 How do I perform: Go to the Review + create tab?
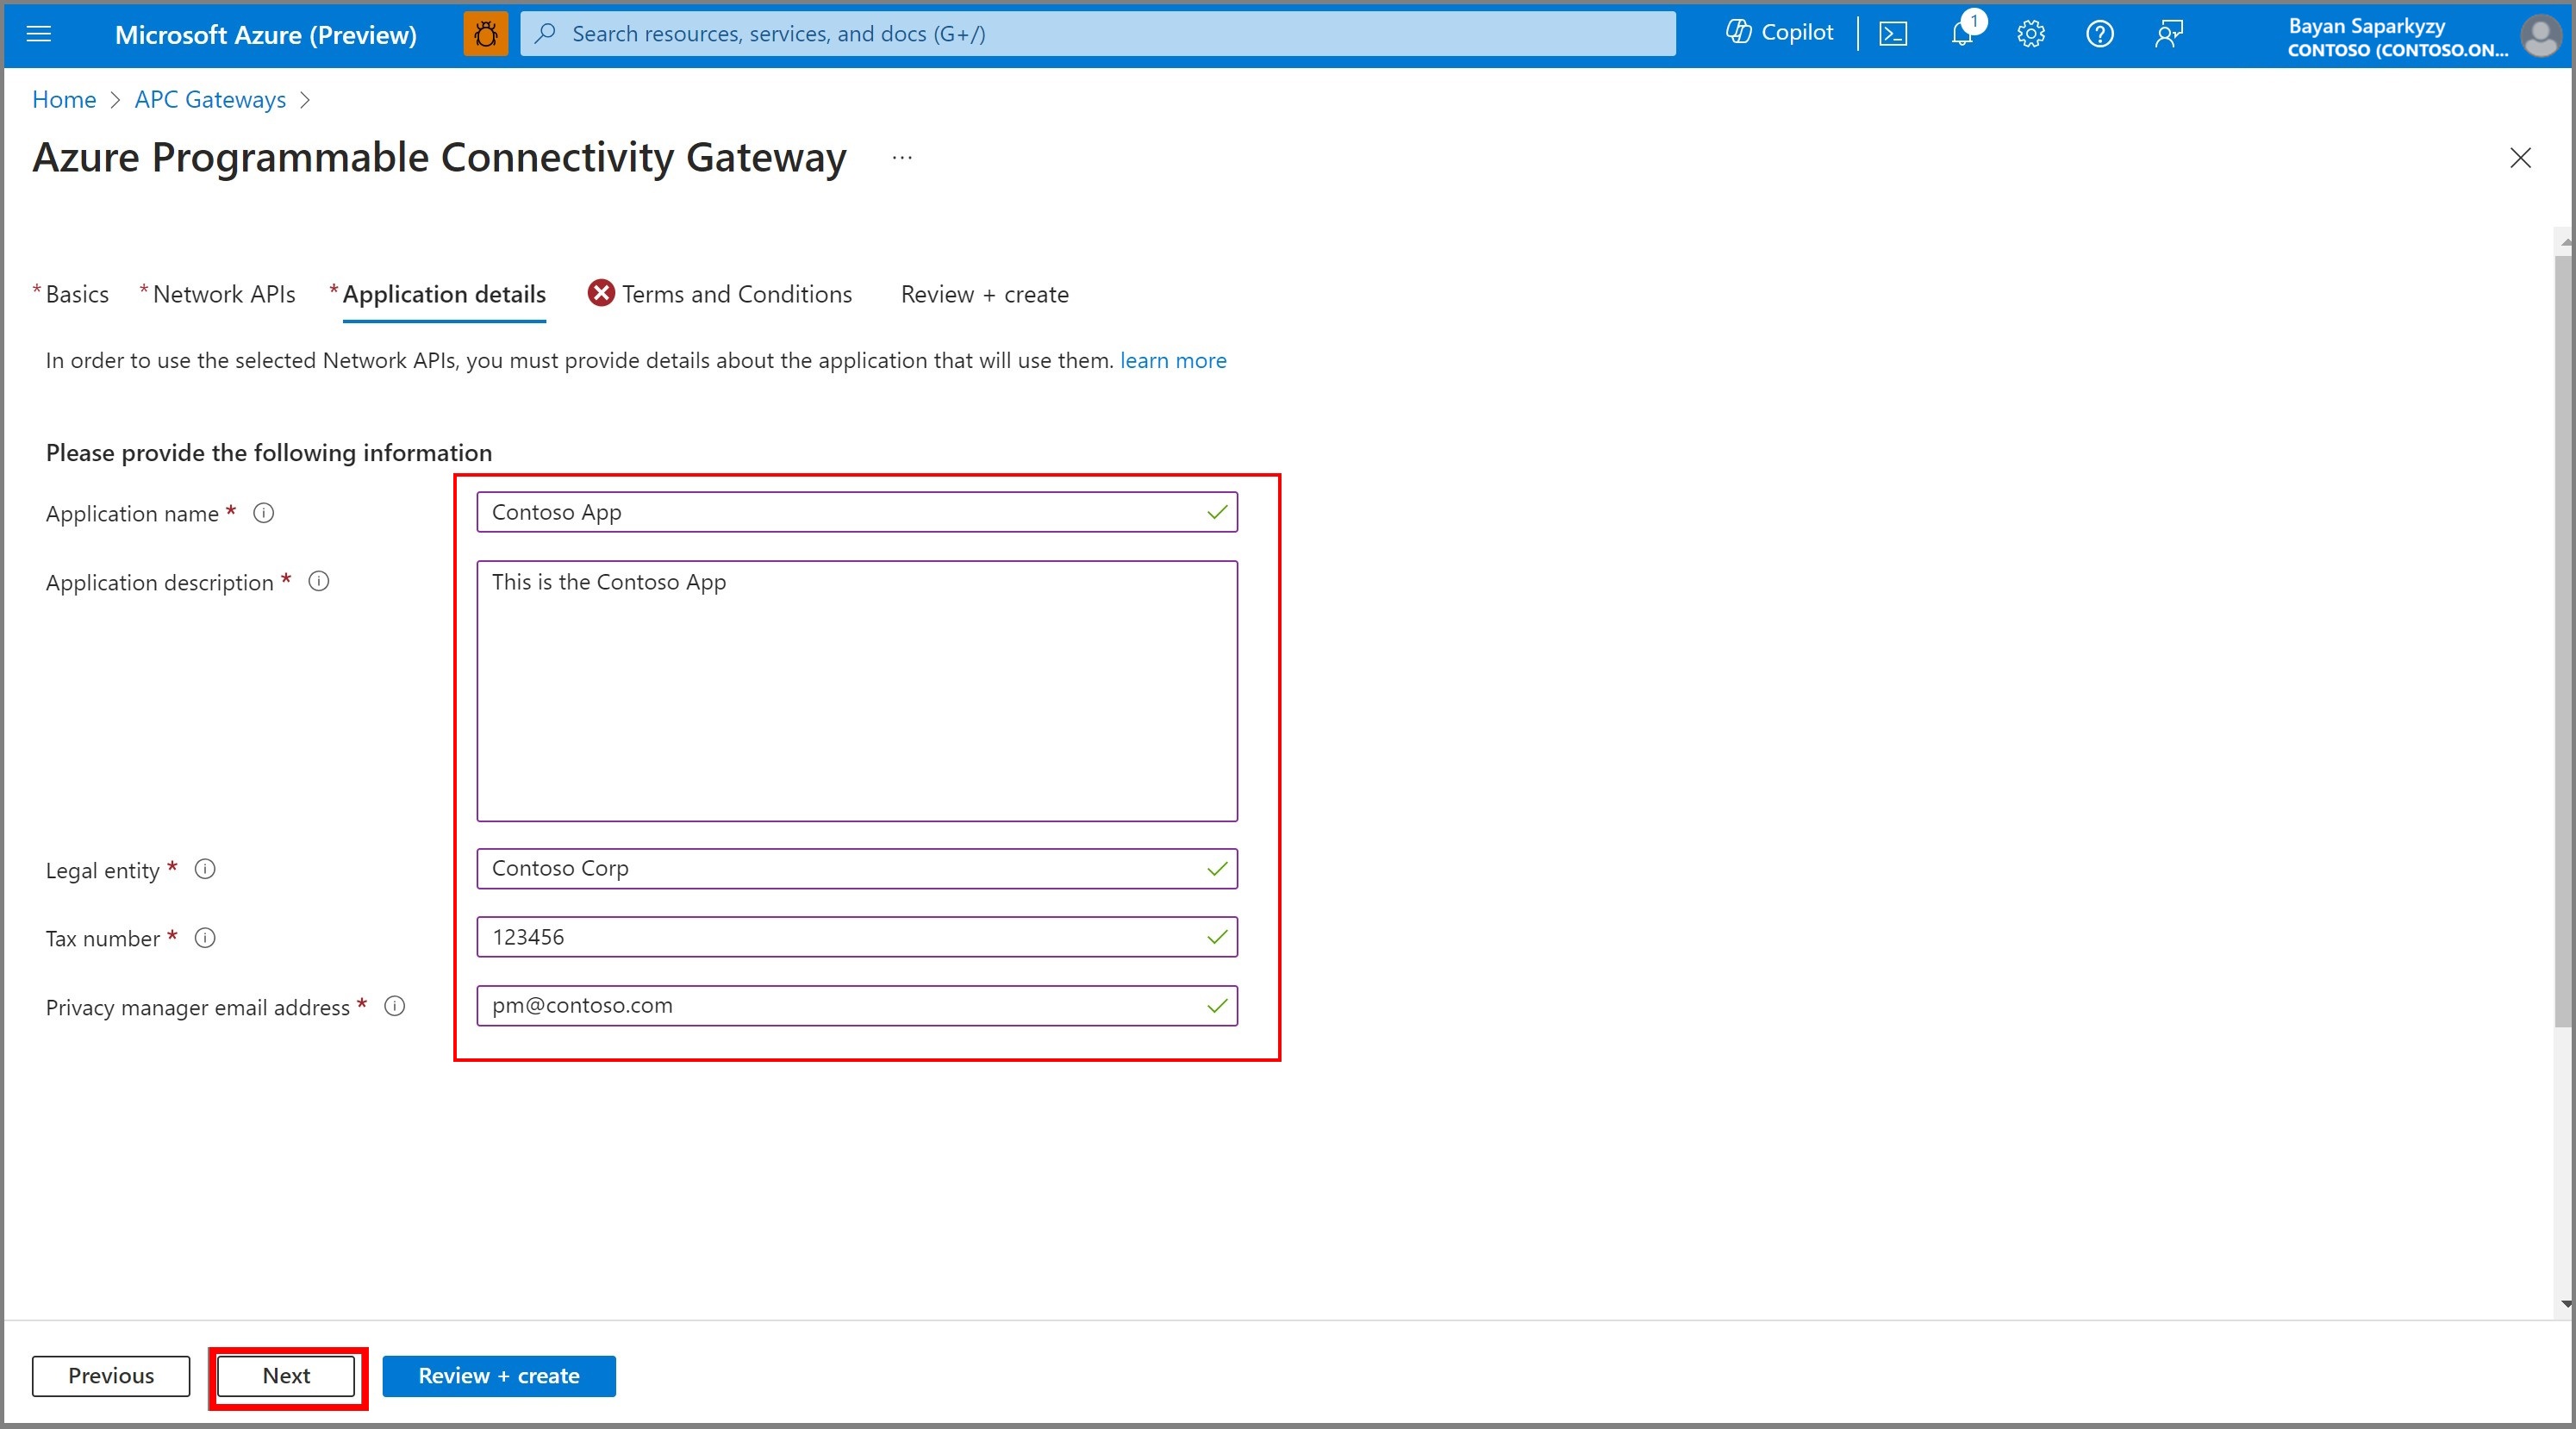985,294
